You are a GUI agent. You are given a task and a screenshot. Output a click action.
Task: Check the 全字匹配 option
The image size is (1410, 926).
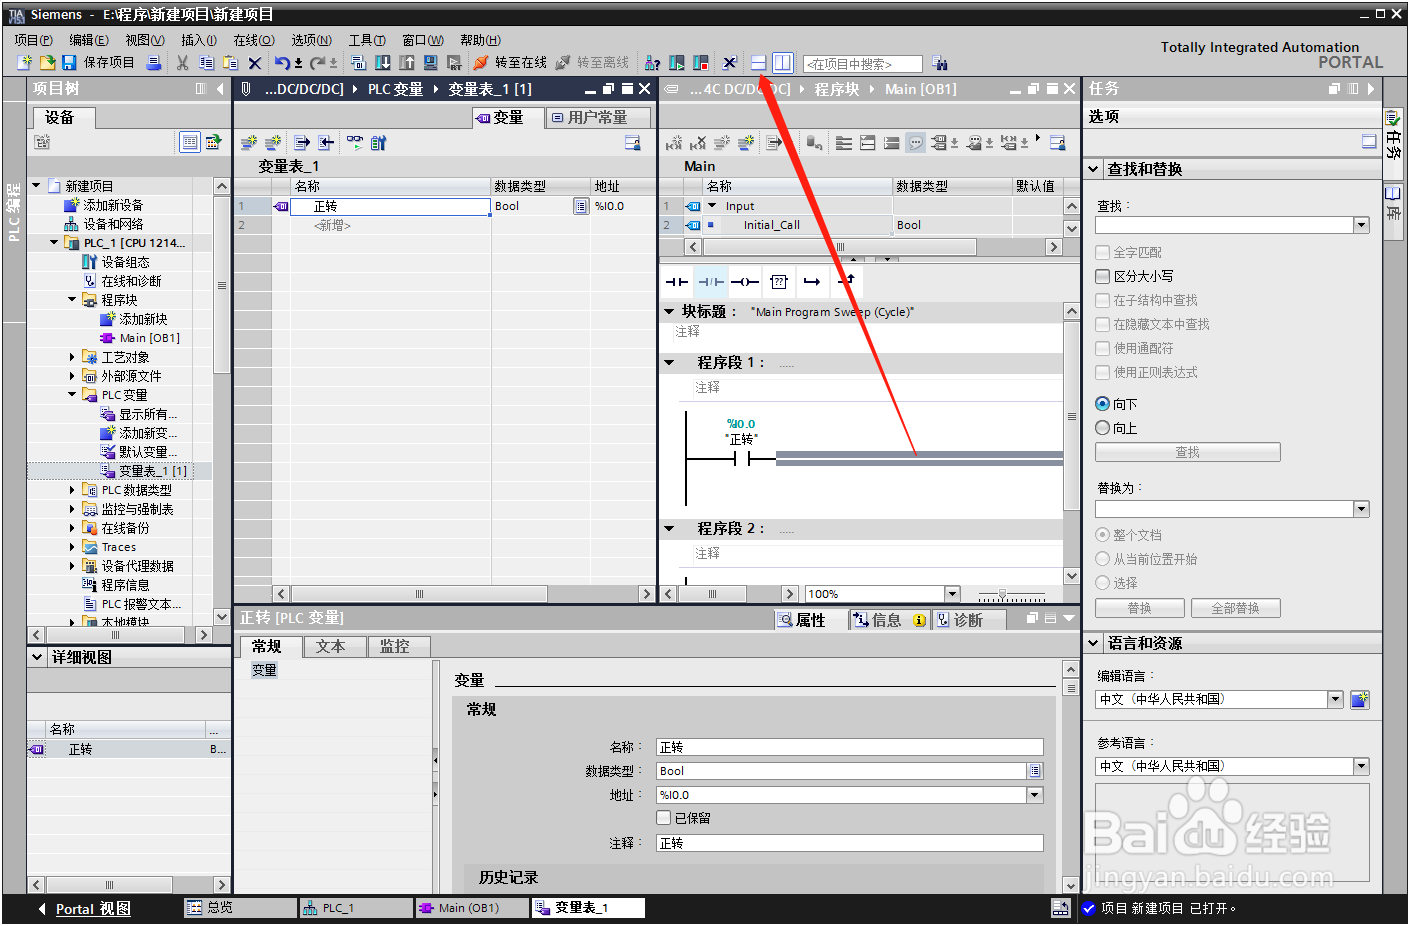point(1103,252)
